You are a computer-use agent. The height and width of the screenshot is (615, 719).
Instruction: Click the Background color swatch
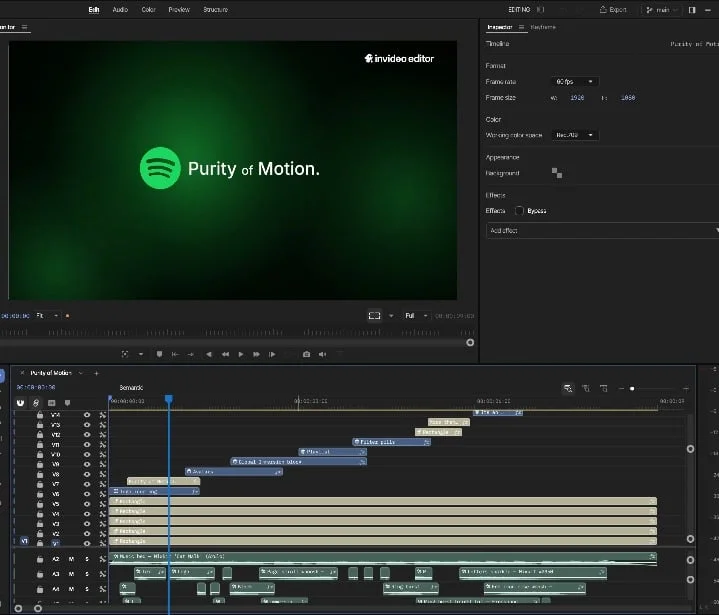(557, 173)
